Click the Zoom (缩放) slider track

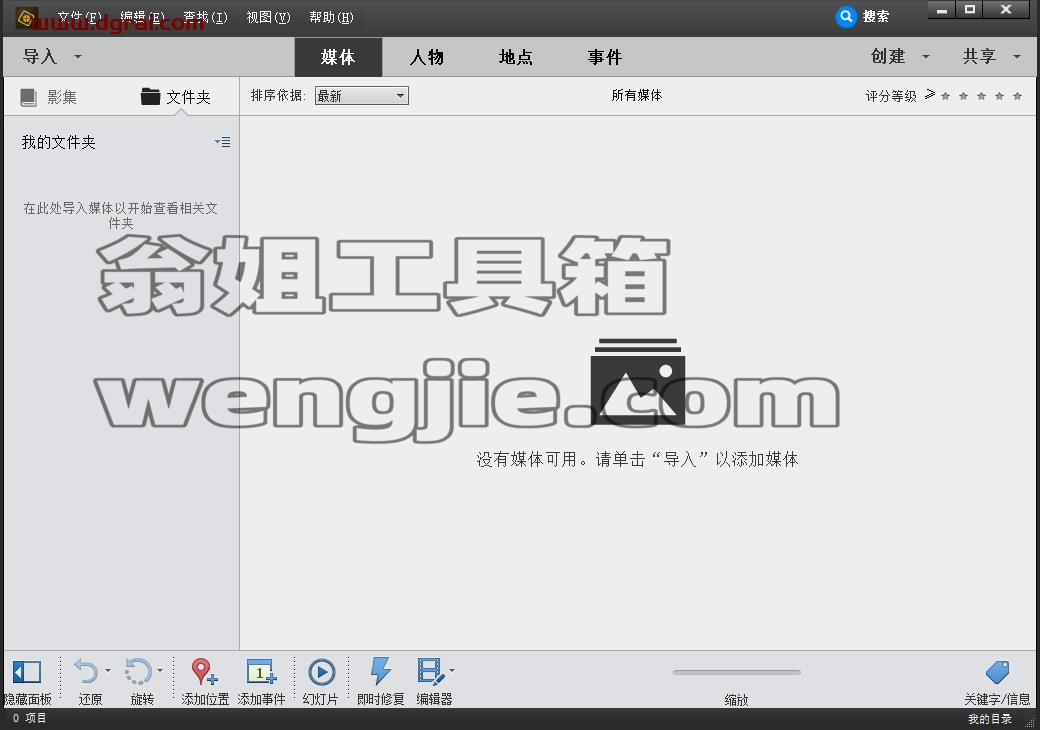(737, 672)
